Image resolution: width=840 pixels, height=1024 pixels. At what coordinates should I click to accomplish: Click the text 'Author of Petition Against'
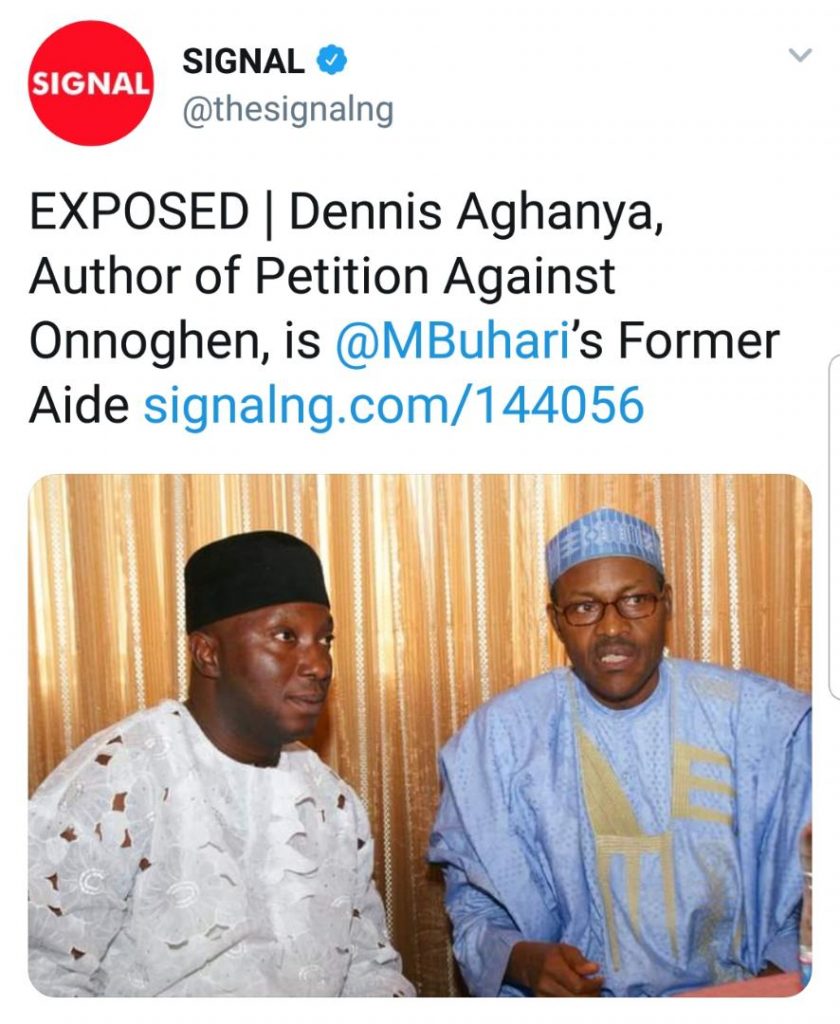[322, 277]
